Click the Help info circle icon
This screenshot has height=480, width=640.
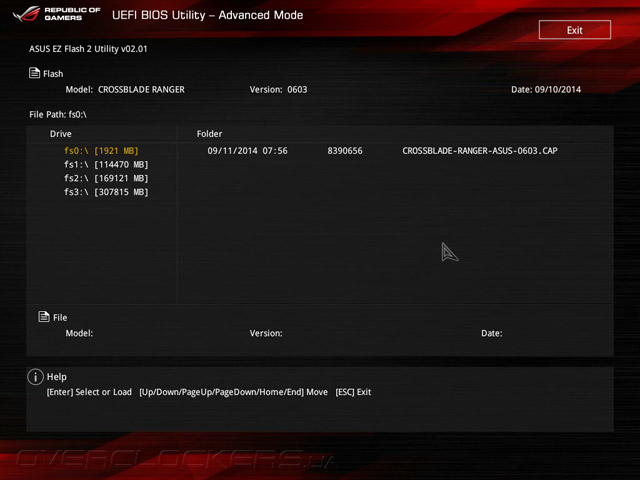pos(36,377)
